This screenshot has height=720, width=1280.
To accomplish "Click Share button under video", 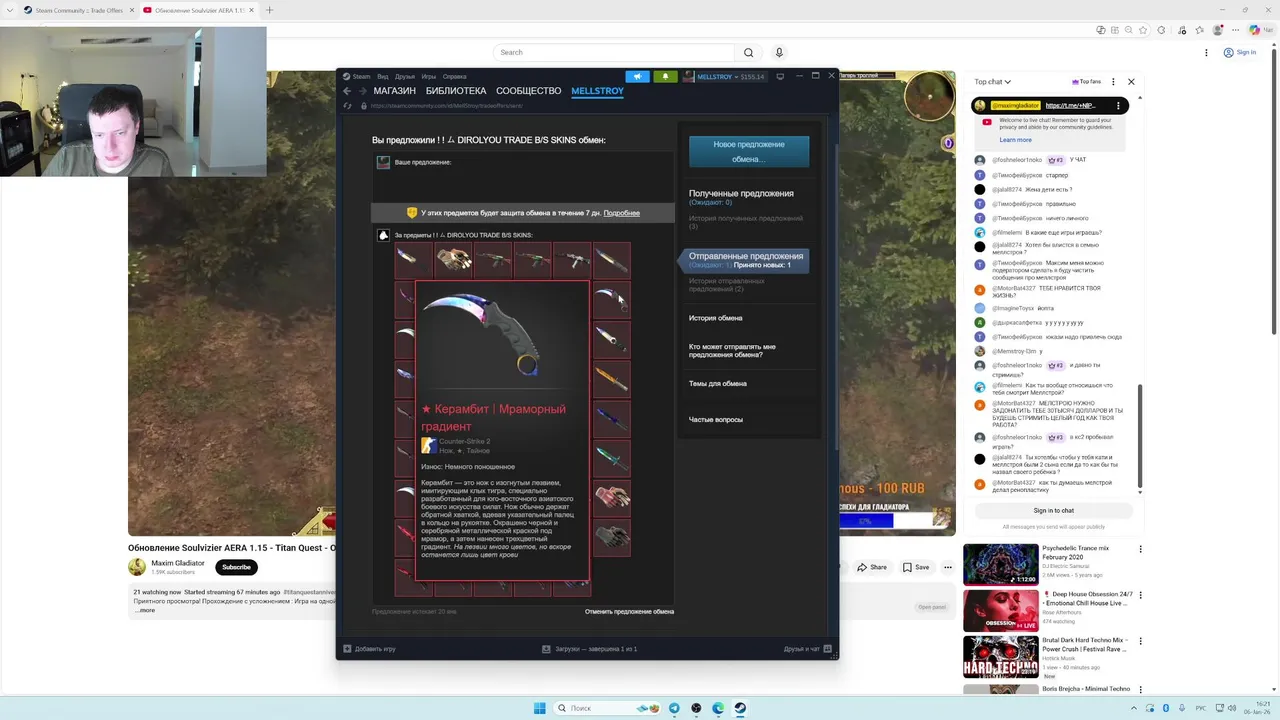I will (872, 567).
